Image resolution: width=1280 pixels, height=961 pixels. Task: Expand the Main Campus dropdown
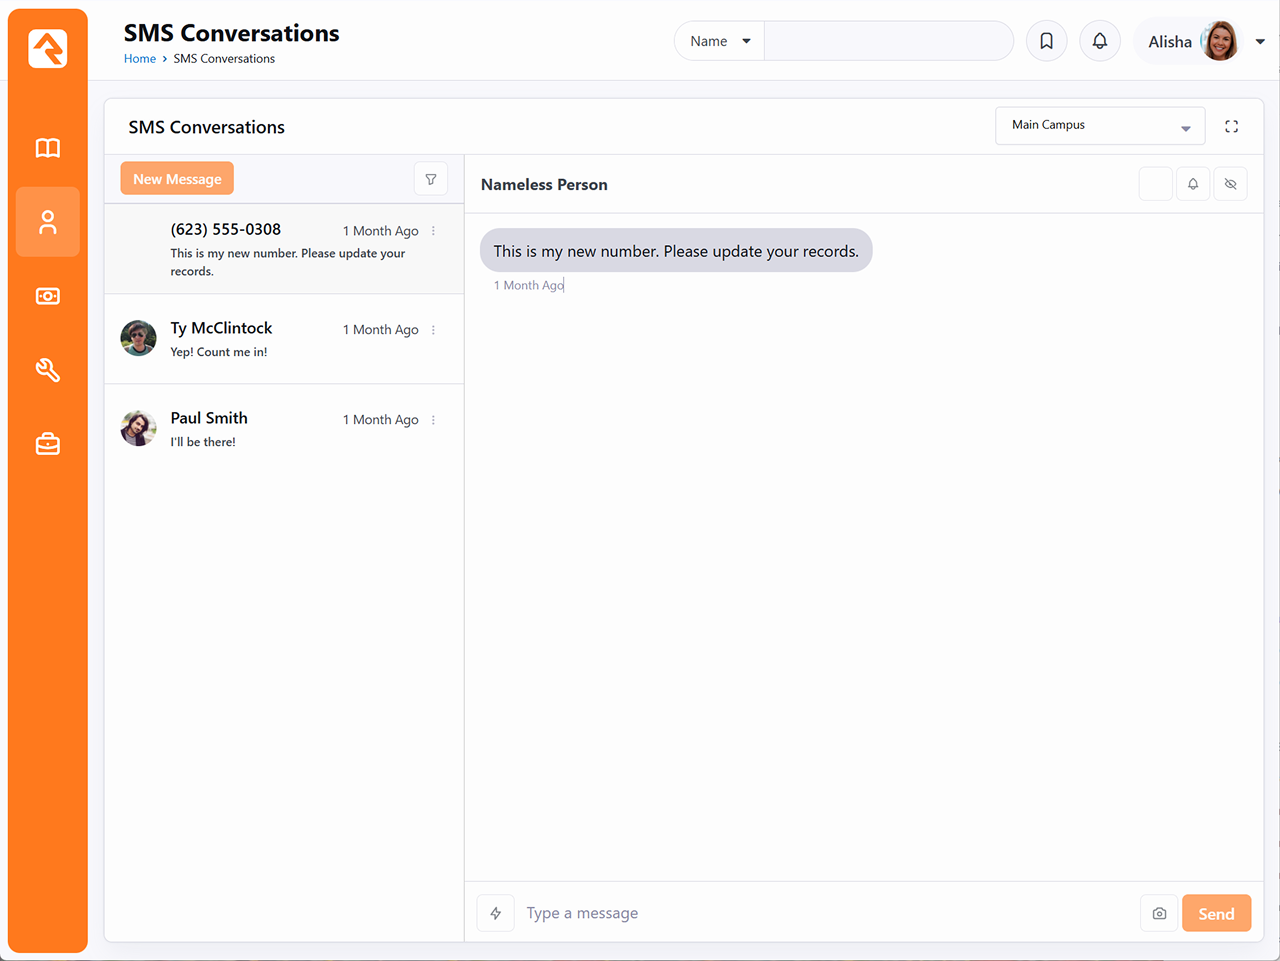(x=1099, y=126)
